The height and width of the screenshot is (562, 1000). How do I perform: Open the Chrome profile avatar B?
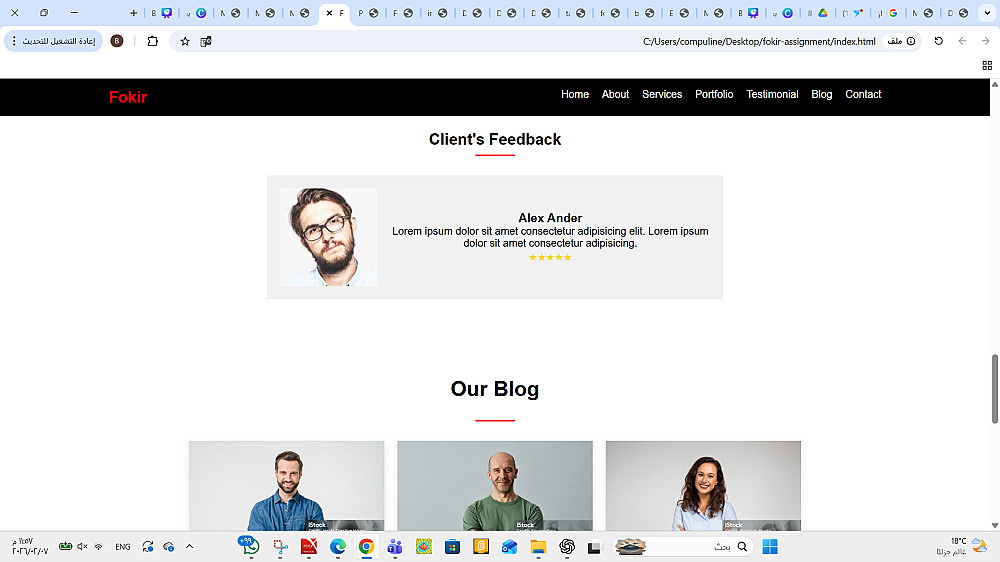coord(117,41)
